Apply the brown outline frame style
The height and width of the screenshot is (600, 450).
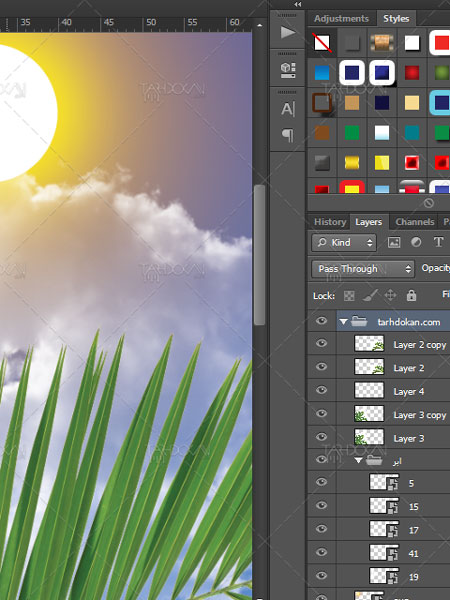point(322,103)
